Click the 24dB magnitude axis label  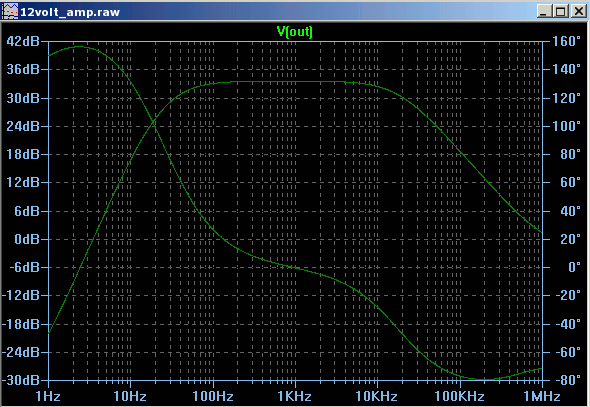click(23, 126)
